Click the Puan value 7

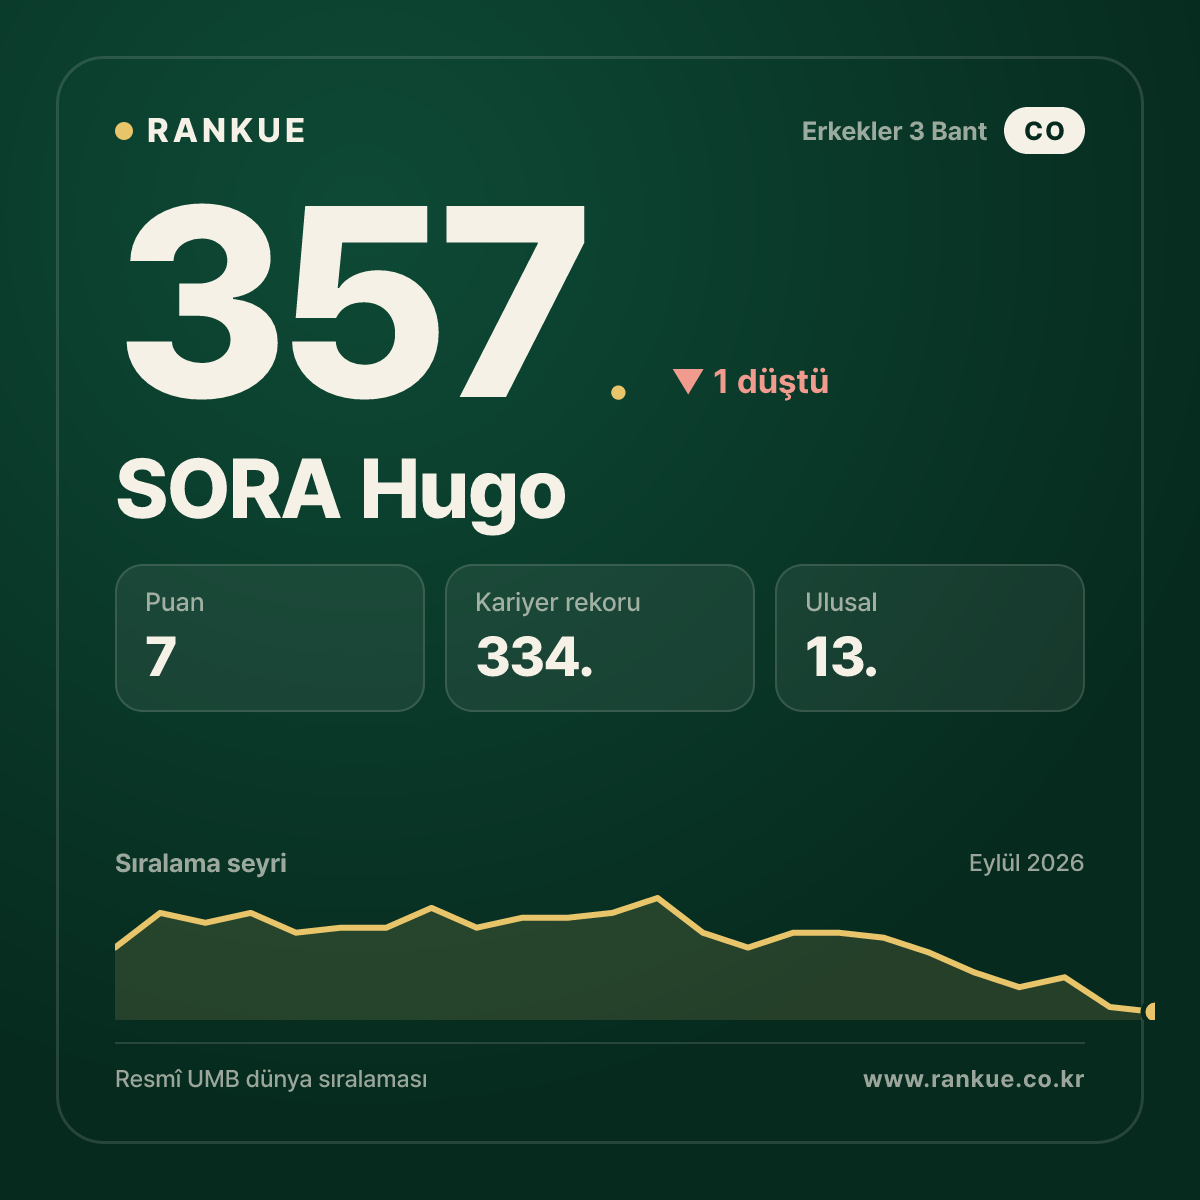(x=161, y=657)
